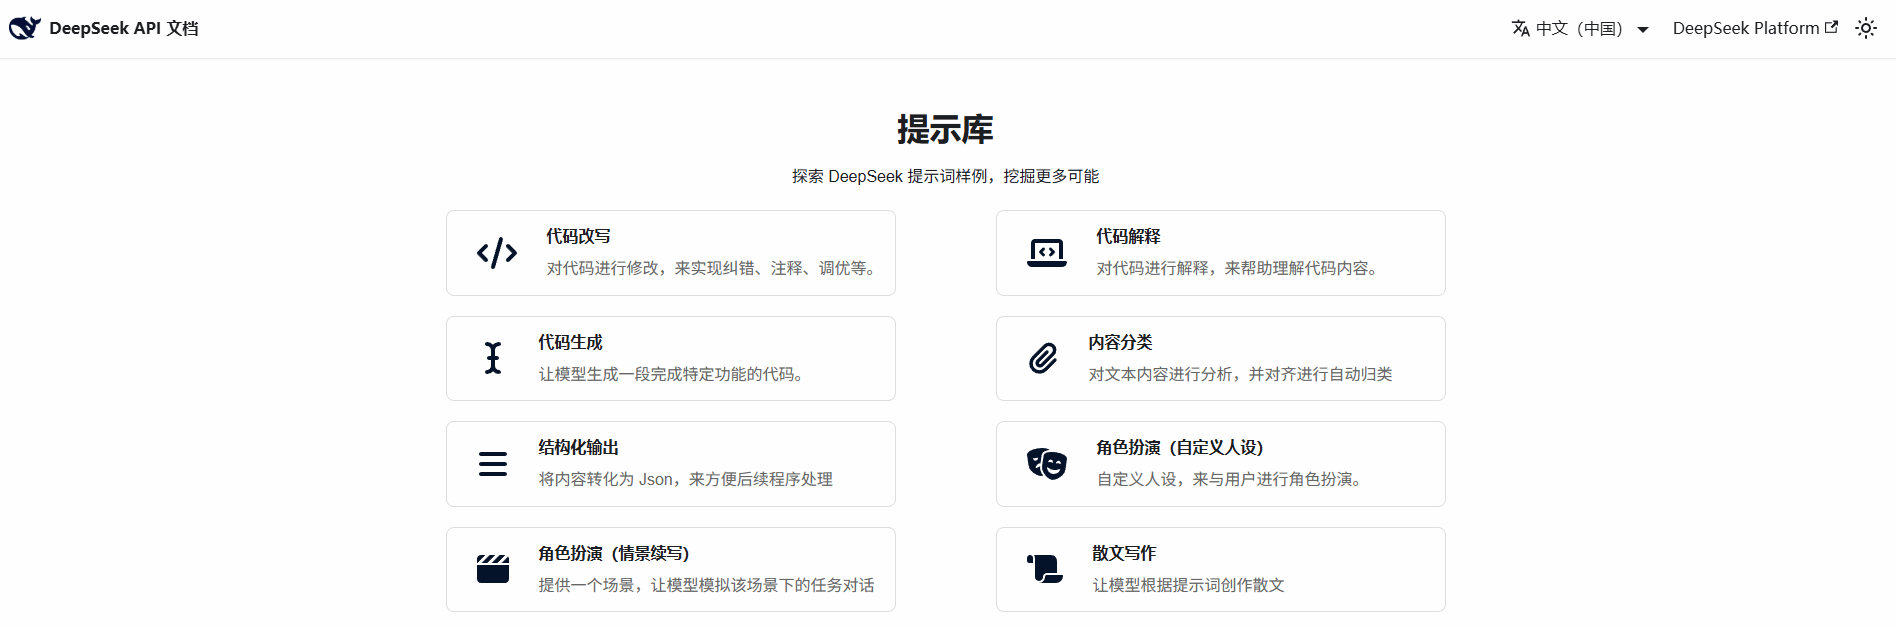Click the clapperboard icon for 情景续写
The width and height of the screenshot is (1896, 627).
pyautogui.click(x=493, y=569)
